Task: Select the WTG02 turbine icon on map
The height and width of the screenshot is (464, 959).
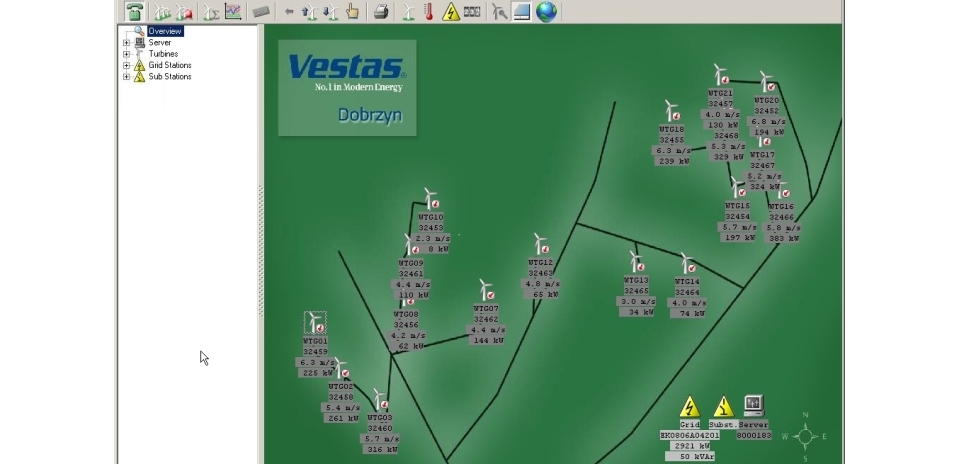Action: point(341,369)
